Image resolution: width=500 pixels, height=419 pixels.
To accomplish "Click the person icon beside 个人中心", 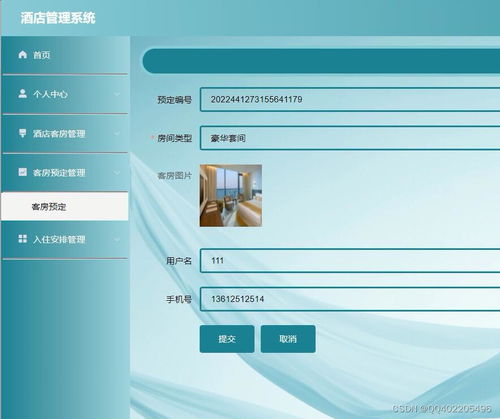I will pyautogui.click(x=23, y=94).
